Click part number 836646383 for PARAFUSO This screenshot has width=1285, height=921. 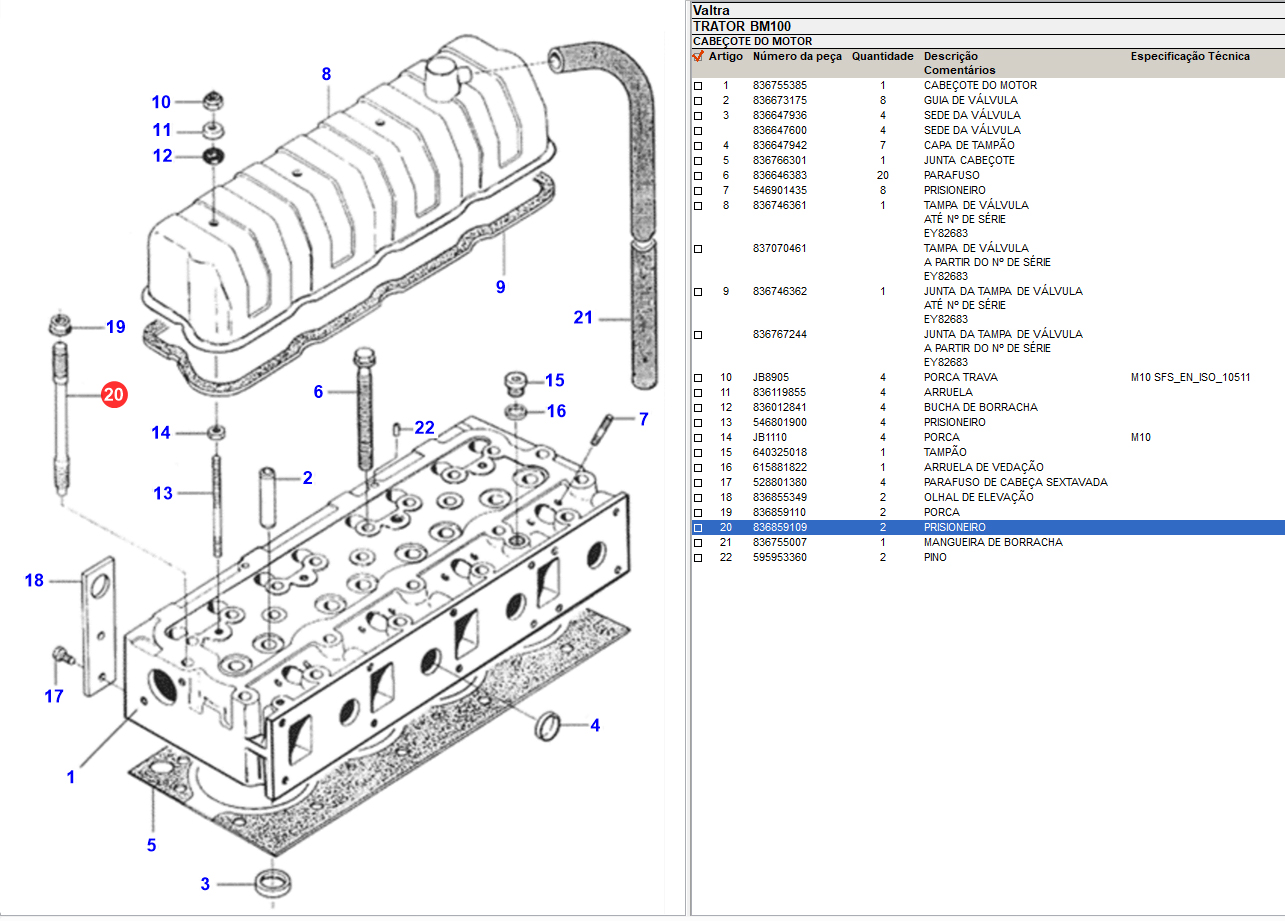[779, 176]
